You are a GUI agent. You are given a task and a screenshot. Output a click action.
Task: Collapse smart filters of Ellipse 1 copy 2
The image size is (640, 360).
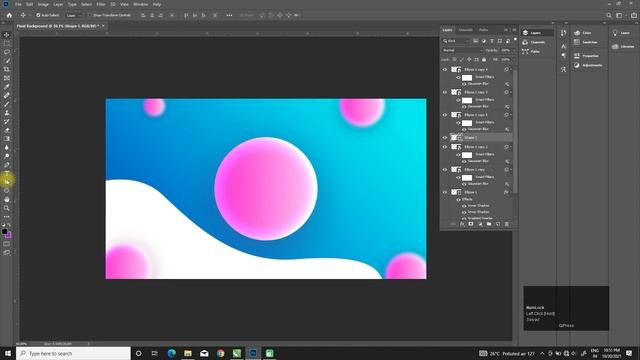511,147
